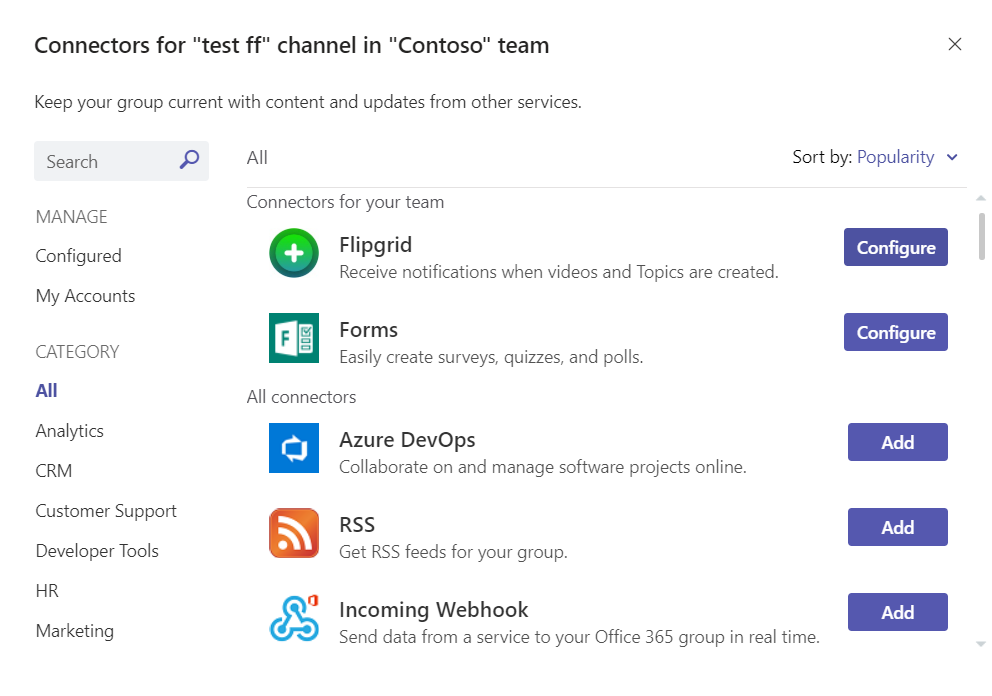Add the Azure DevOps connector
992x696 pixels.
pyautogui.click(x=897, y=442)
